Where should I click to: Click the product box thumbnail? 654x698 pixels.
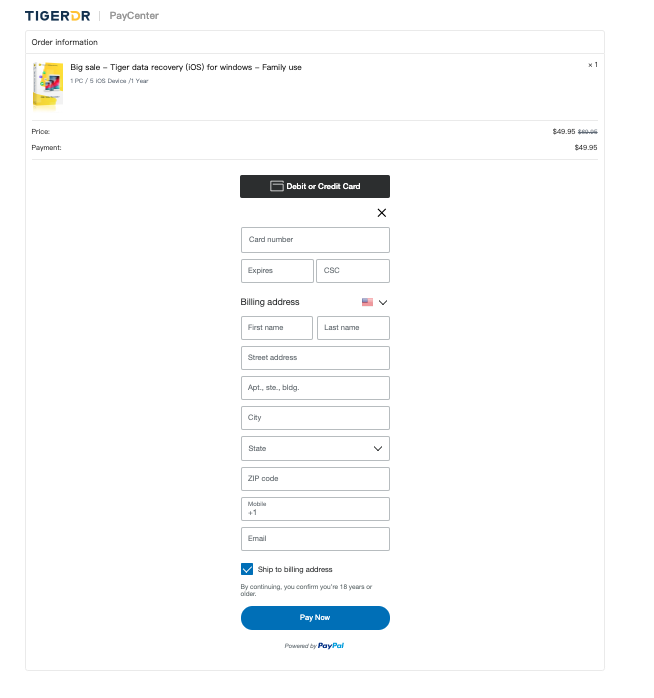point(47,85)
